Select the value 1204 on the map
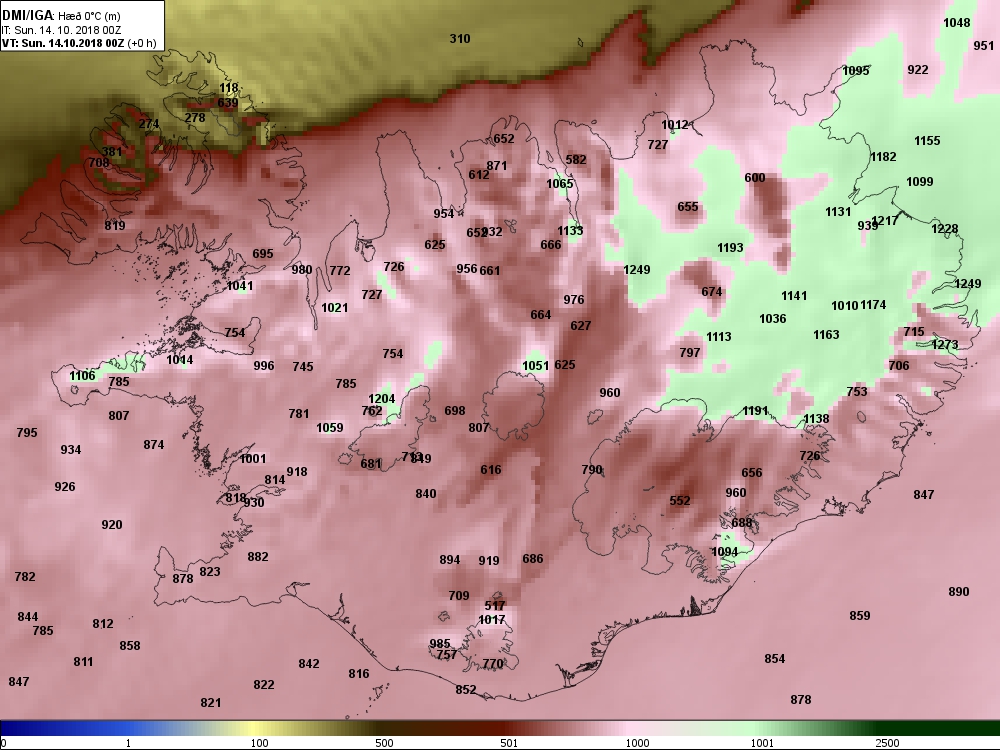 click(381, 399)
